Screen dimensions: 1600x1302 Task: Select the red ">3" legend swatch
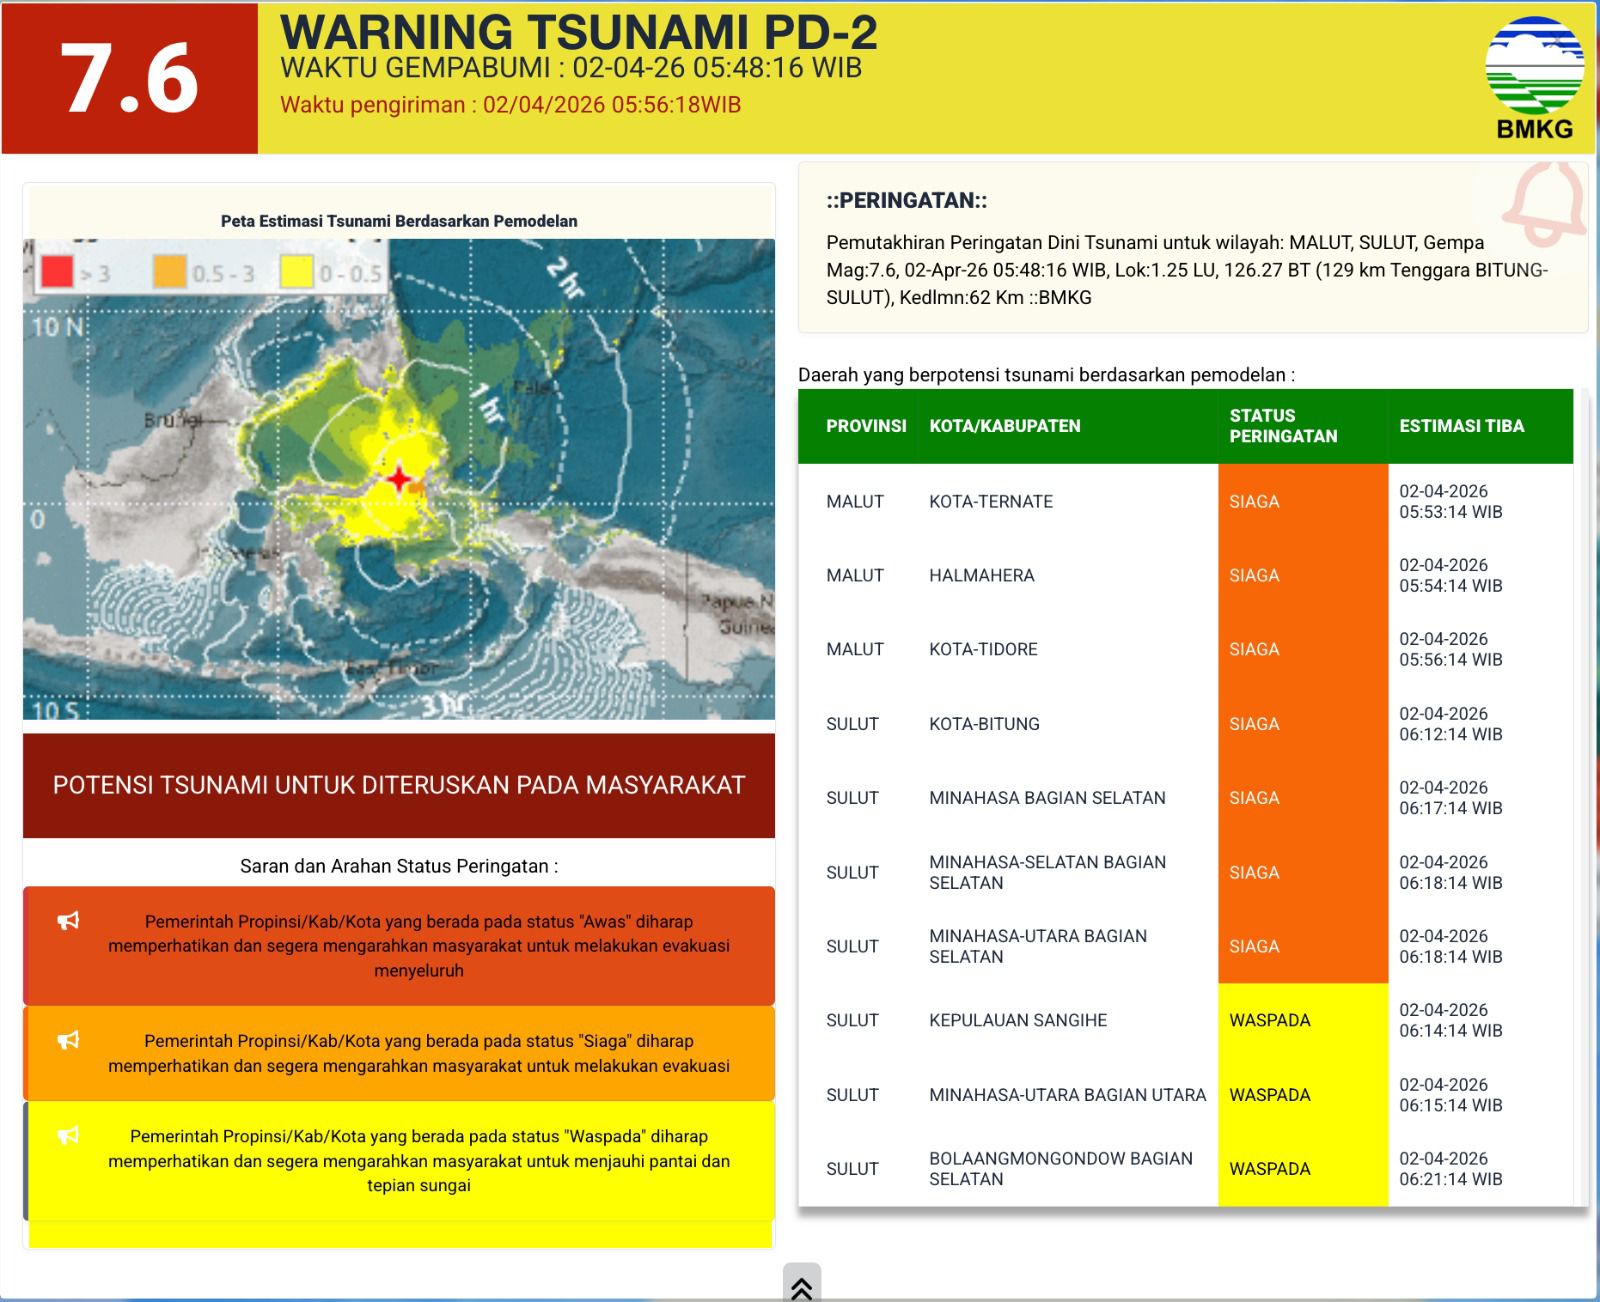tap(57, 272)
